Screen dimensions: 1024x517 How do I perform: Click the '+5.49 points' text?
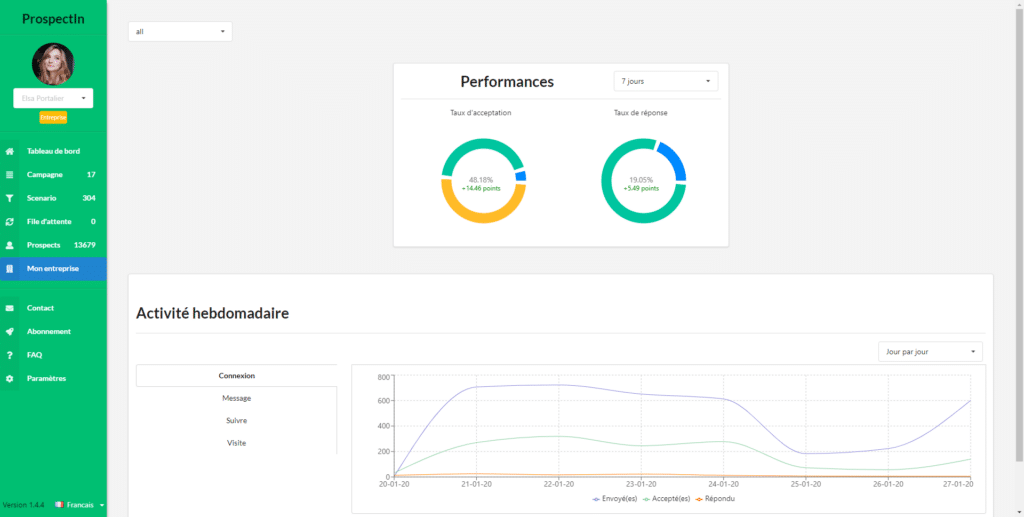[641, 188]
